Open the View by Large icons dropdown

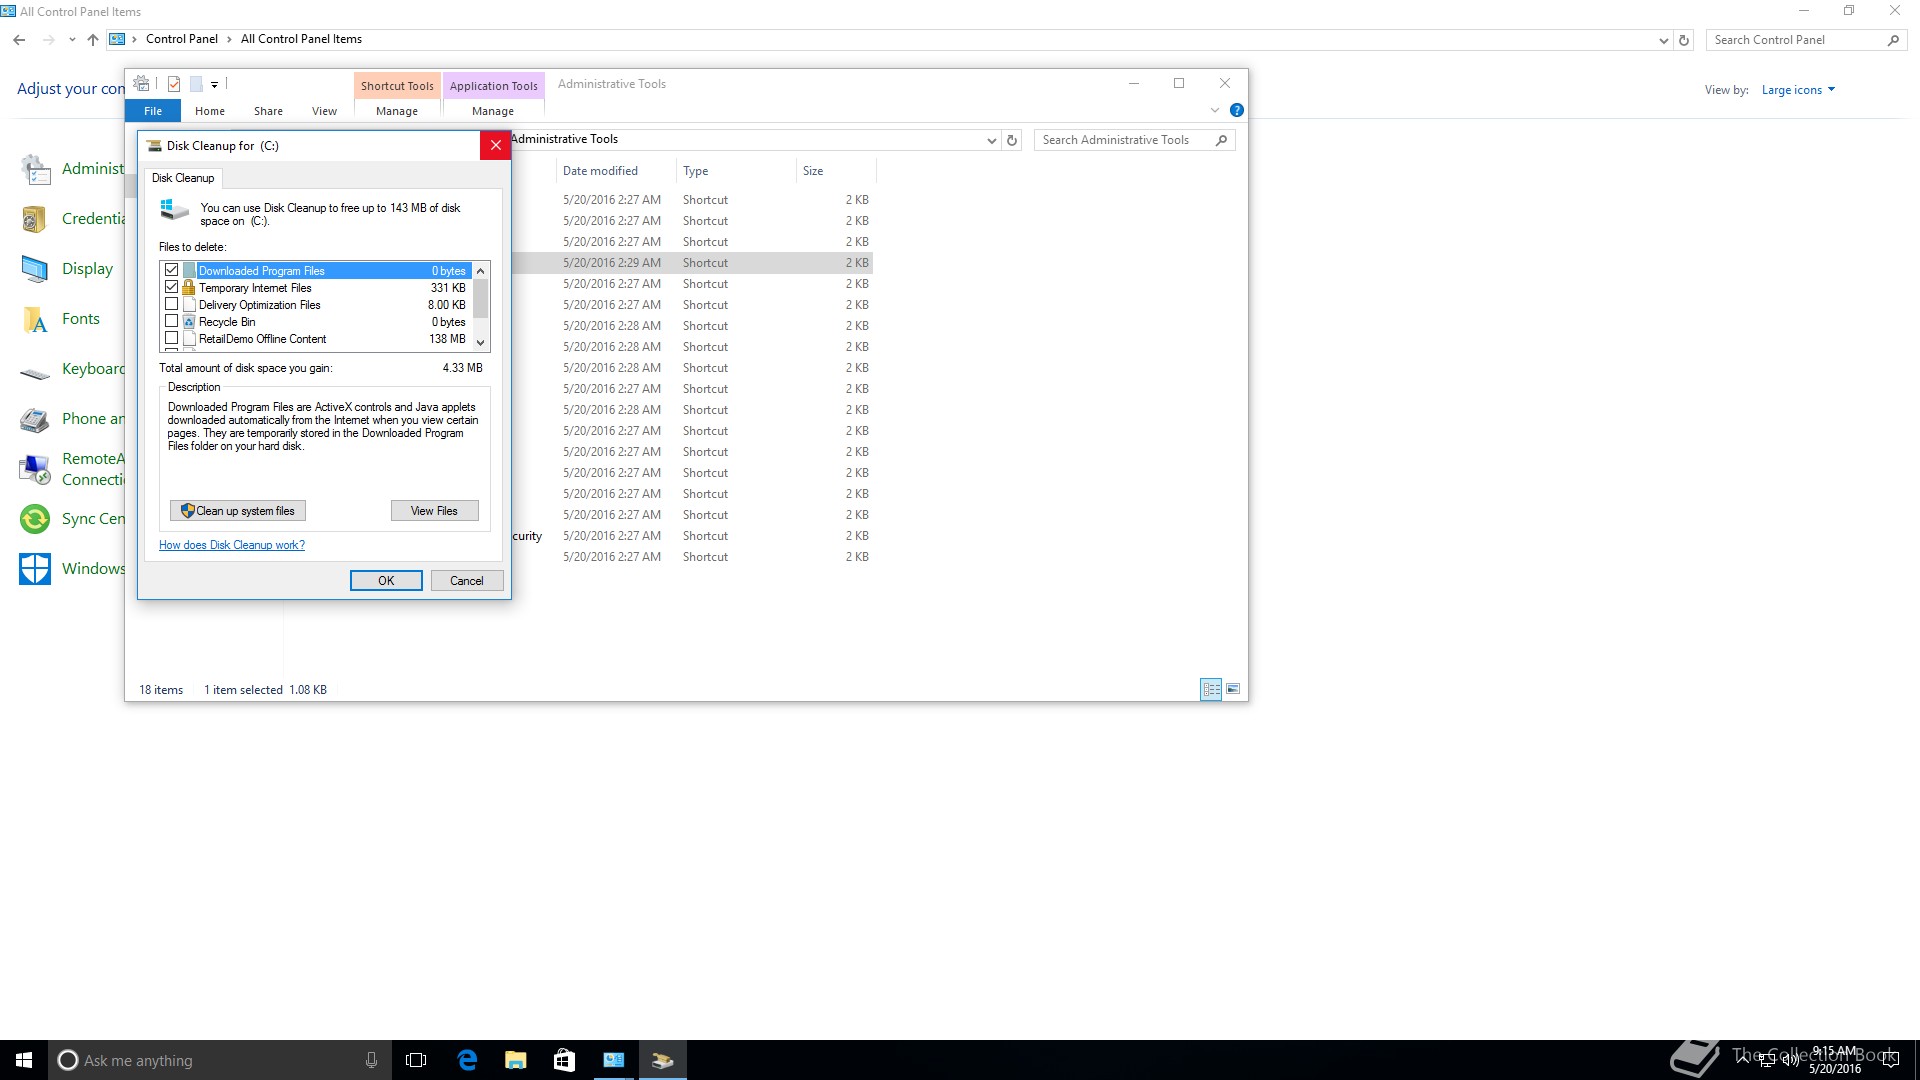(1798, 90)
